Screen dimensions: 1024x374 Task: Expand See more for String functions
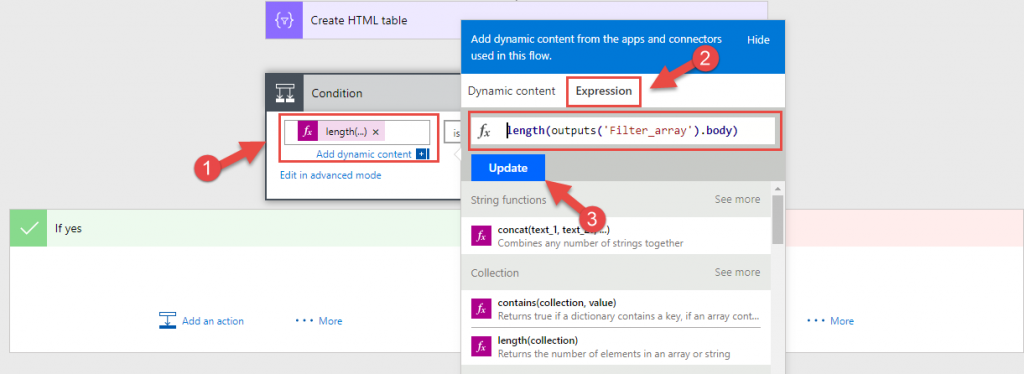tap(737, 199)
